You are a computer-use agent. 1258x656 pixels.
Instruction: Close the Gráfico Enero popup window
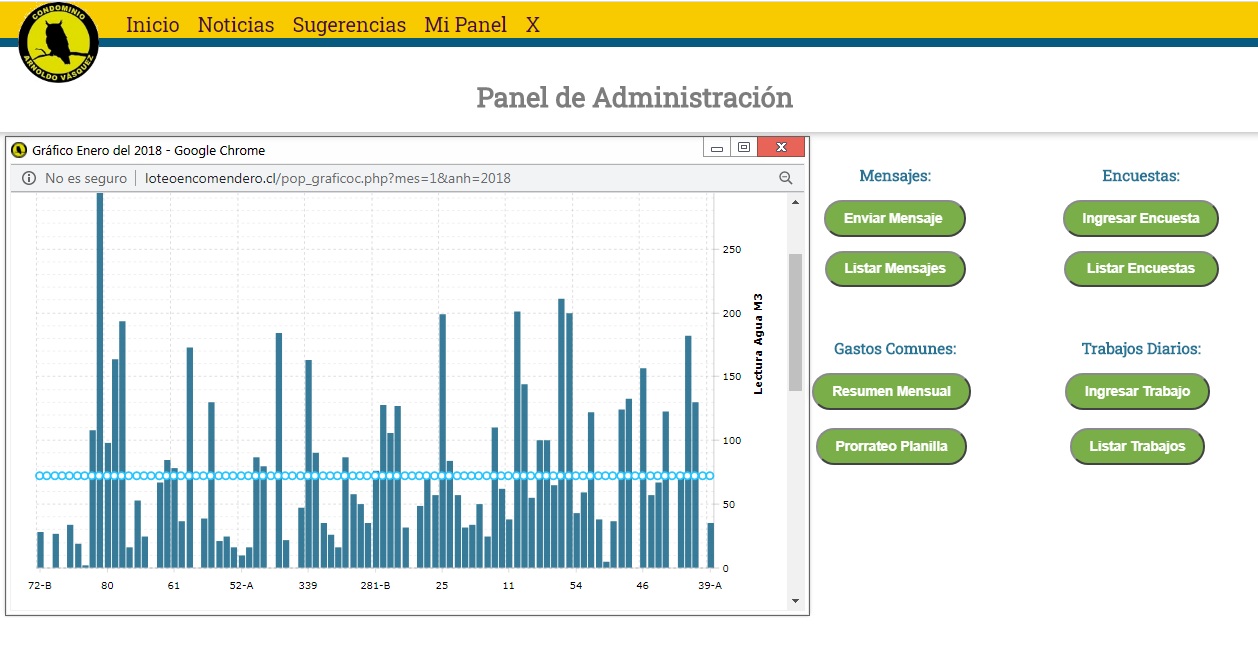pos(781,148)
